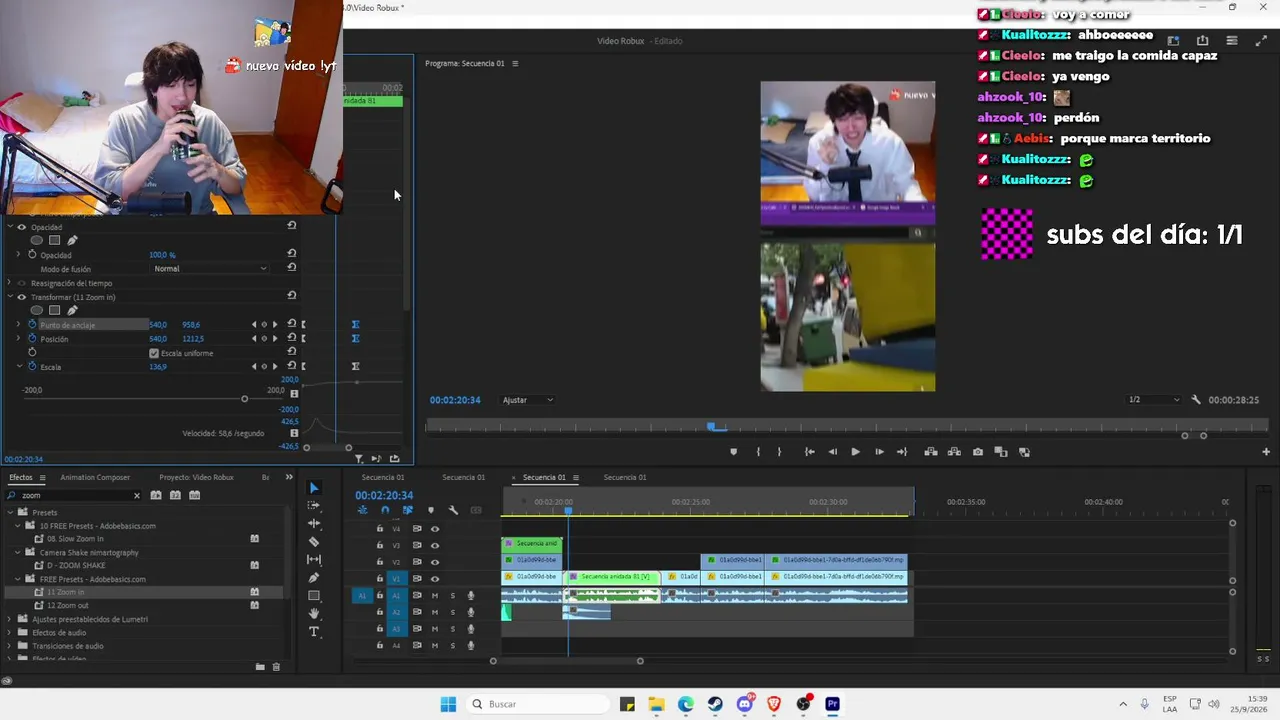Viewport: 1280px width, 720px height.
Task: Open timeline display settings wrench icon
Action: point(453,510)
